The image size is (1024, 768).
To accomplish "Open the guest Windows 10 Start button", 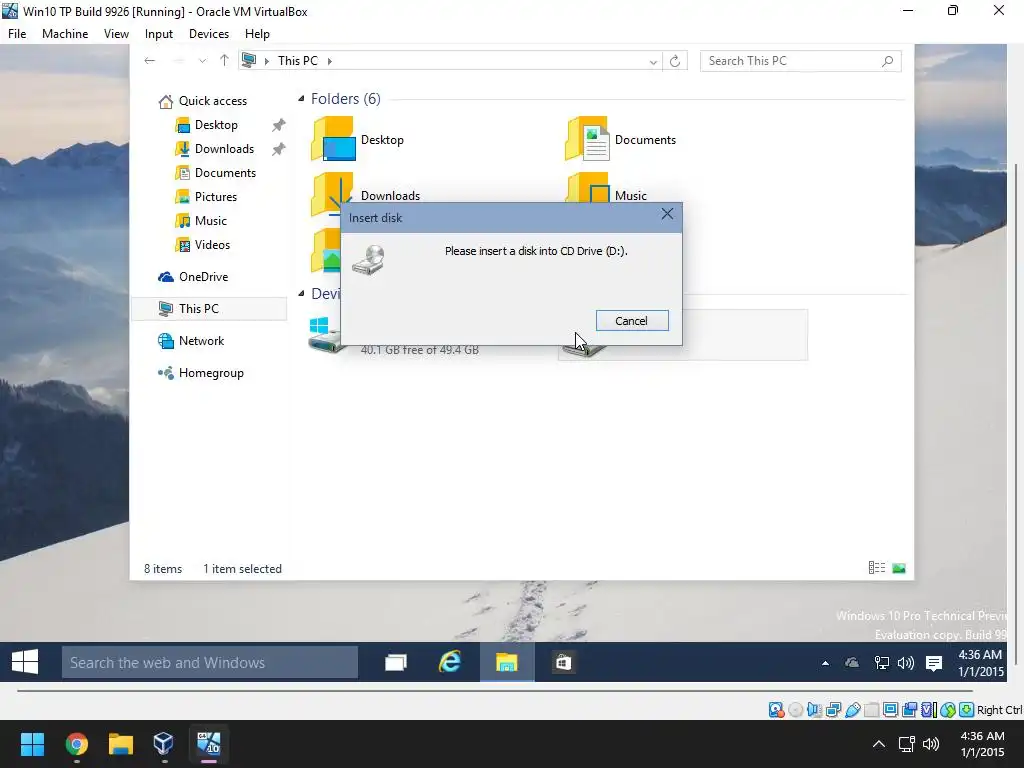I will (x=25, y=662).
